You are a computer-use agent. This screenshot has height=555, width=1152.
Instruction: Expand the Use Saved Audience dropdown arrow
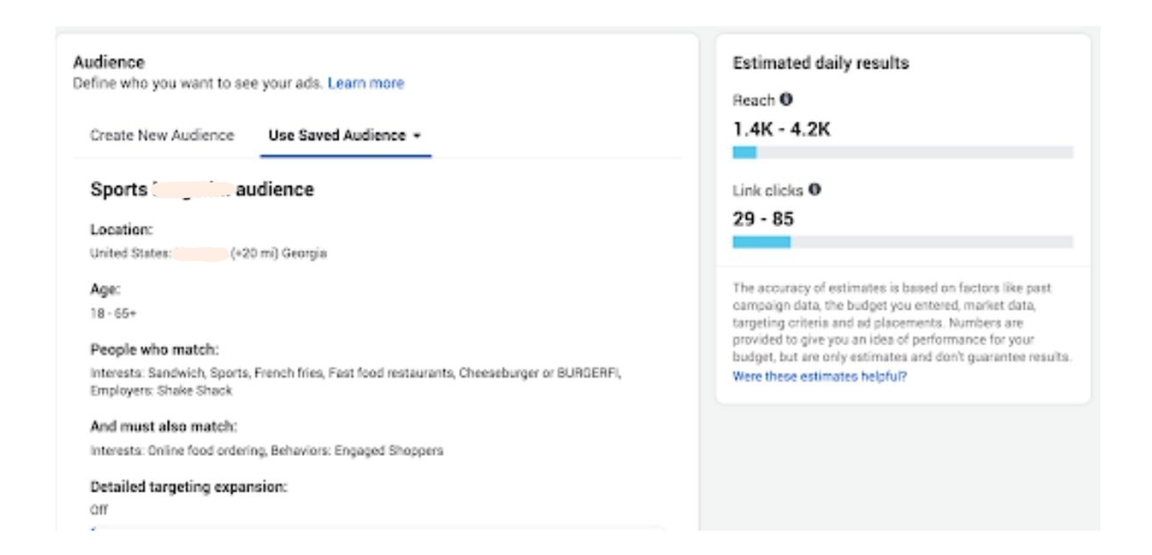(415, 136)
